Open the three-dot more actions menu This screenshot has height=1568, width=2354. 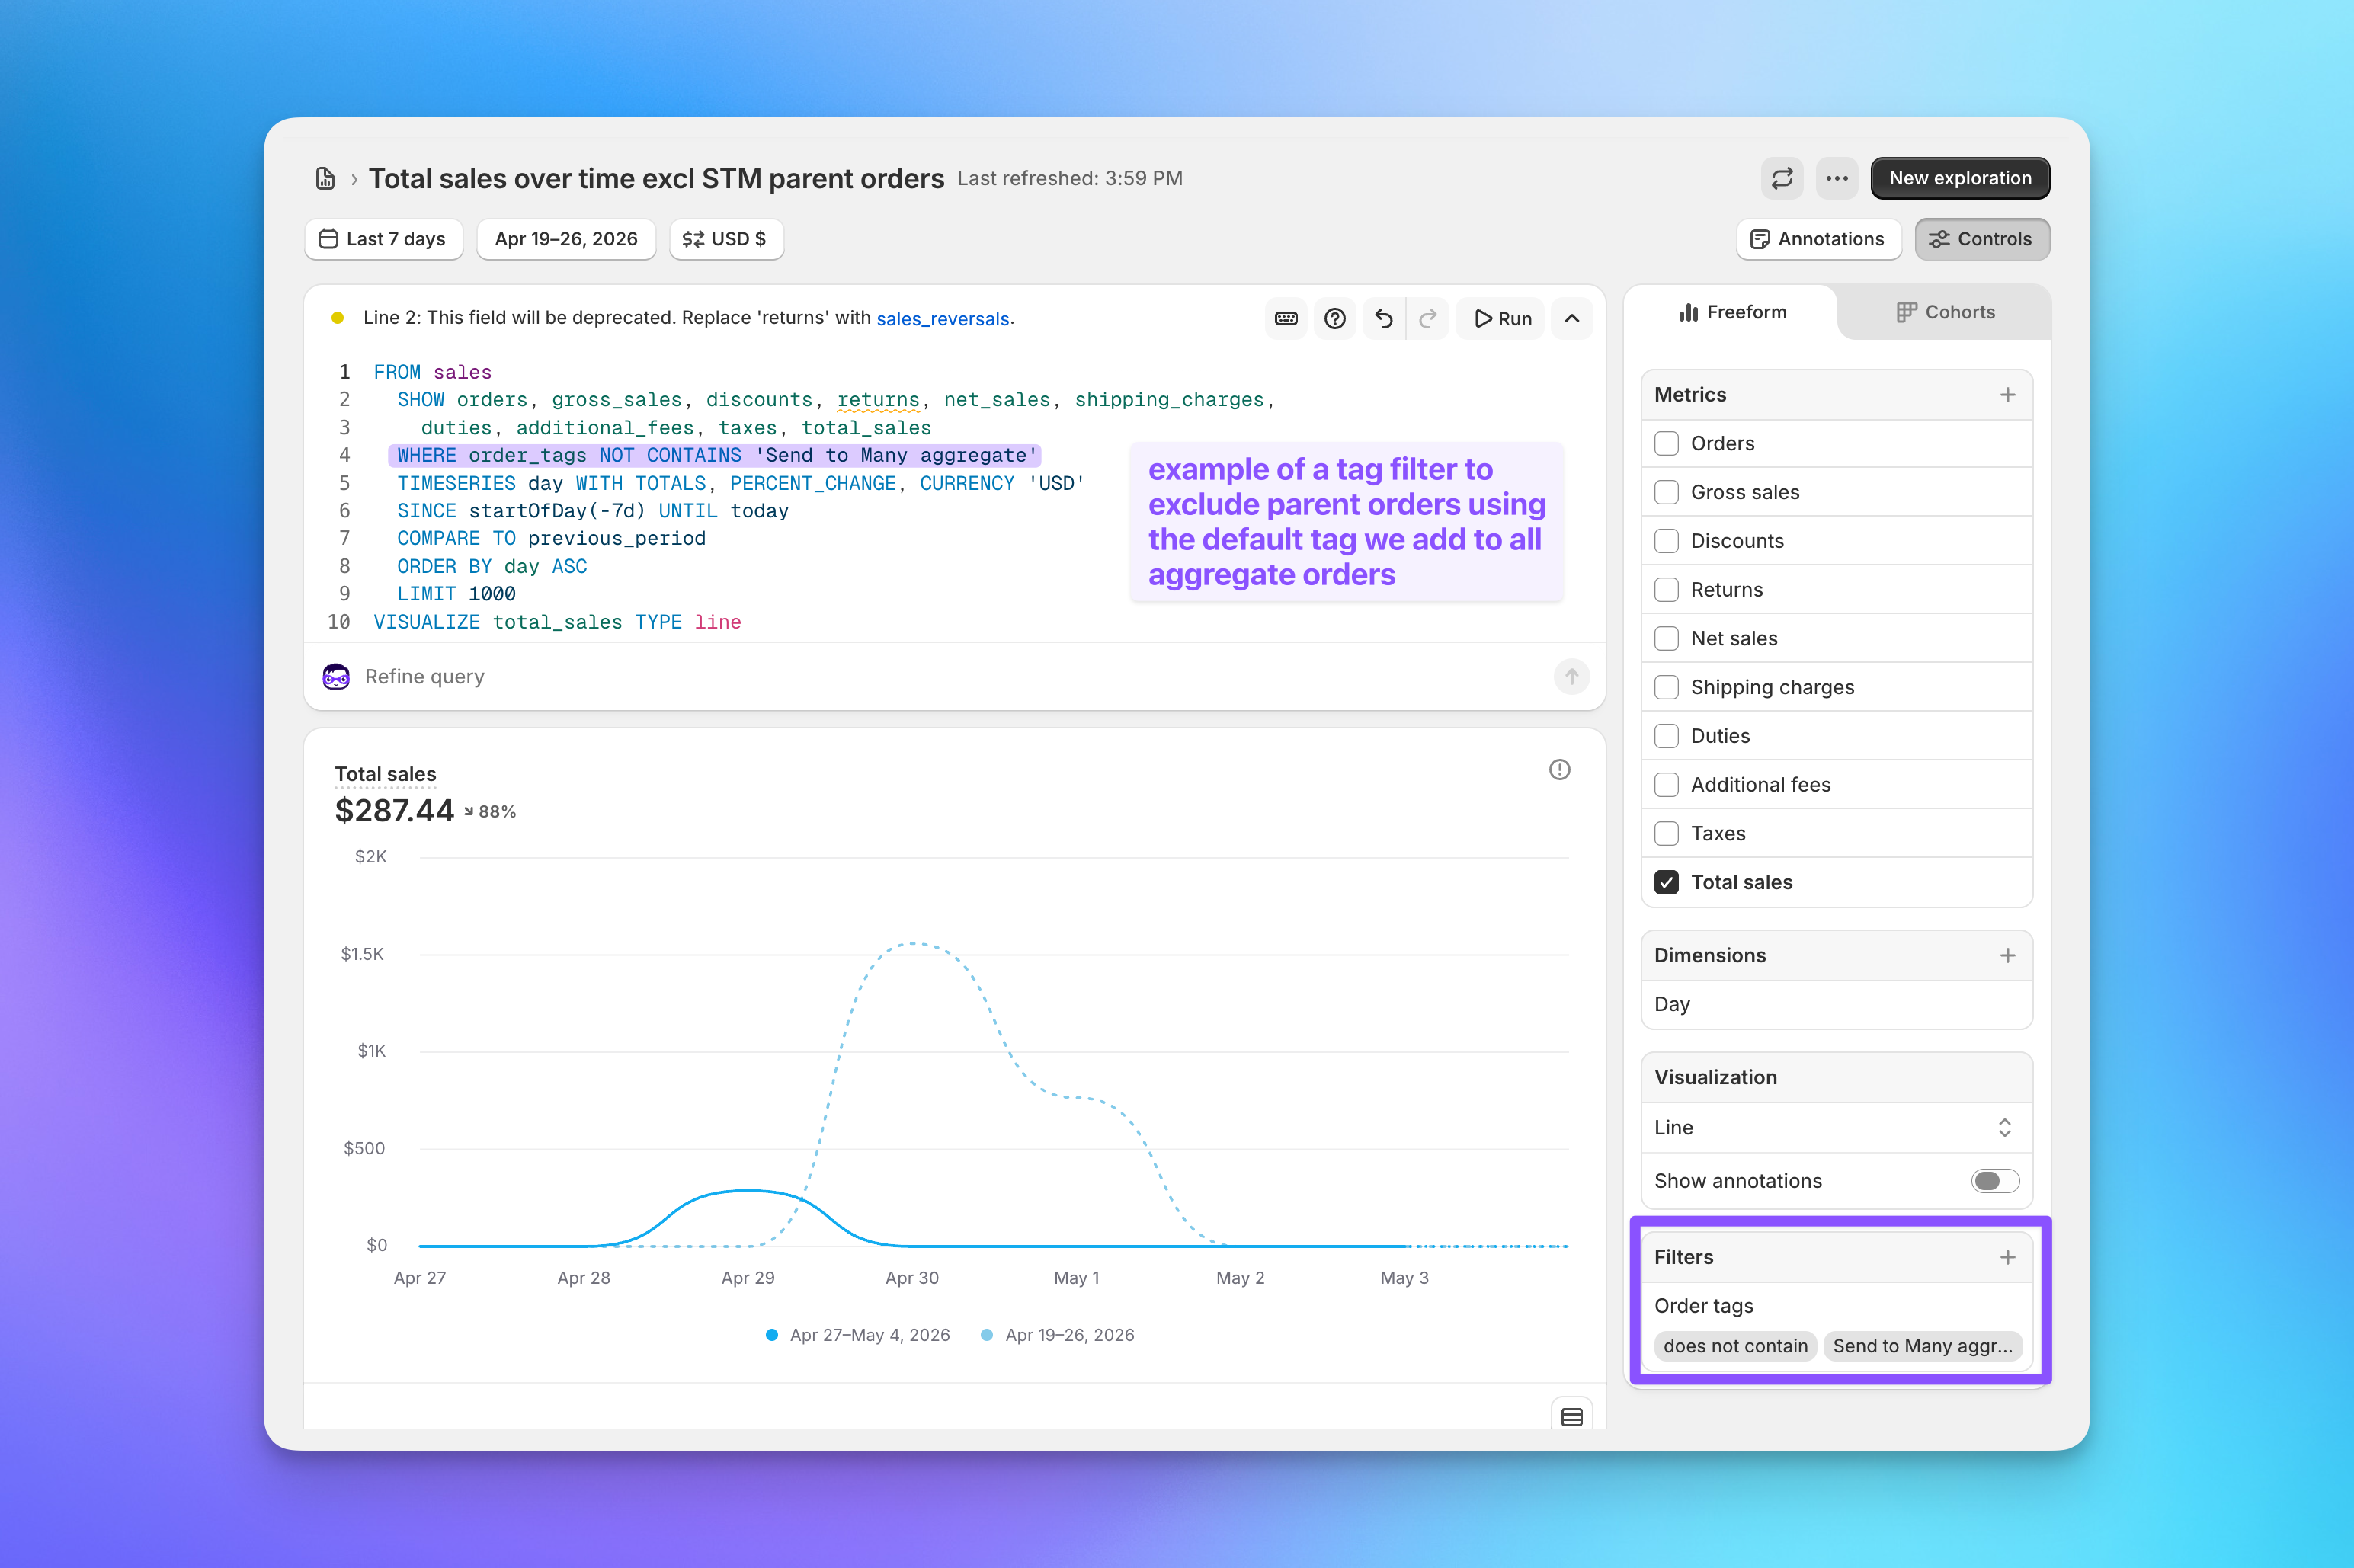point(1837,179)
